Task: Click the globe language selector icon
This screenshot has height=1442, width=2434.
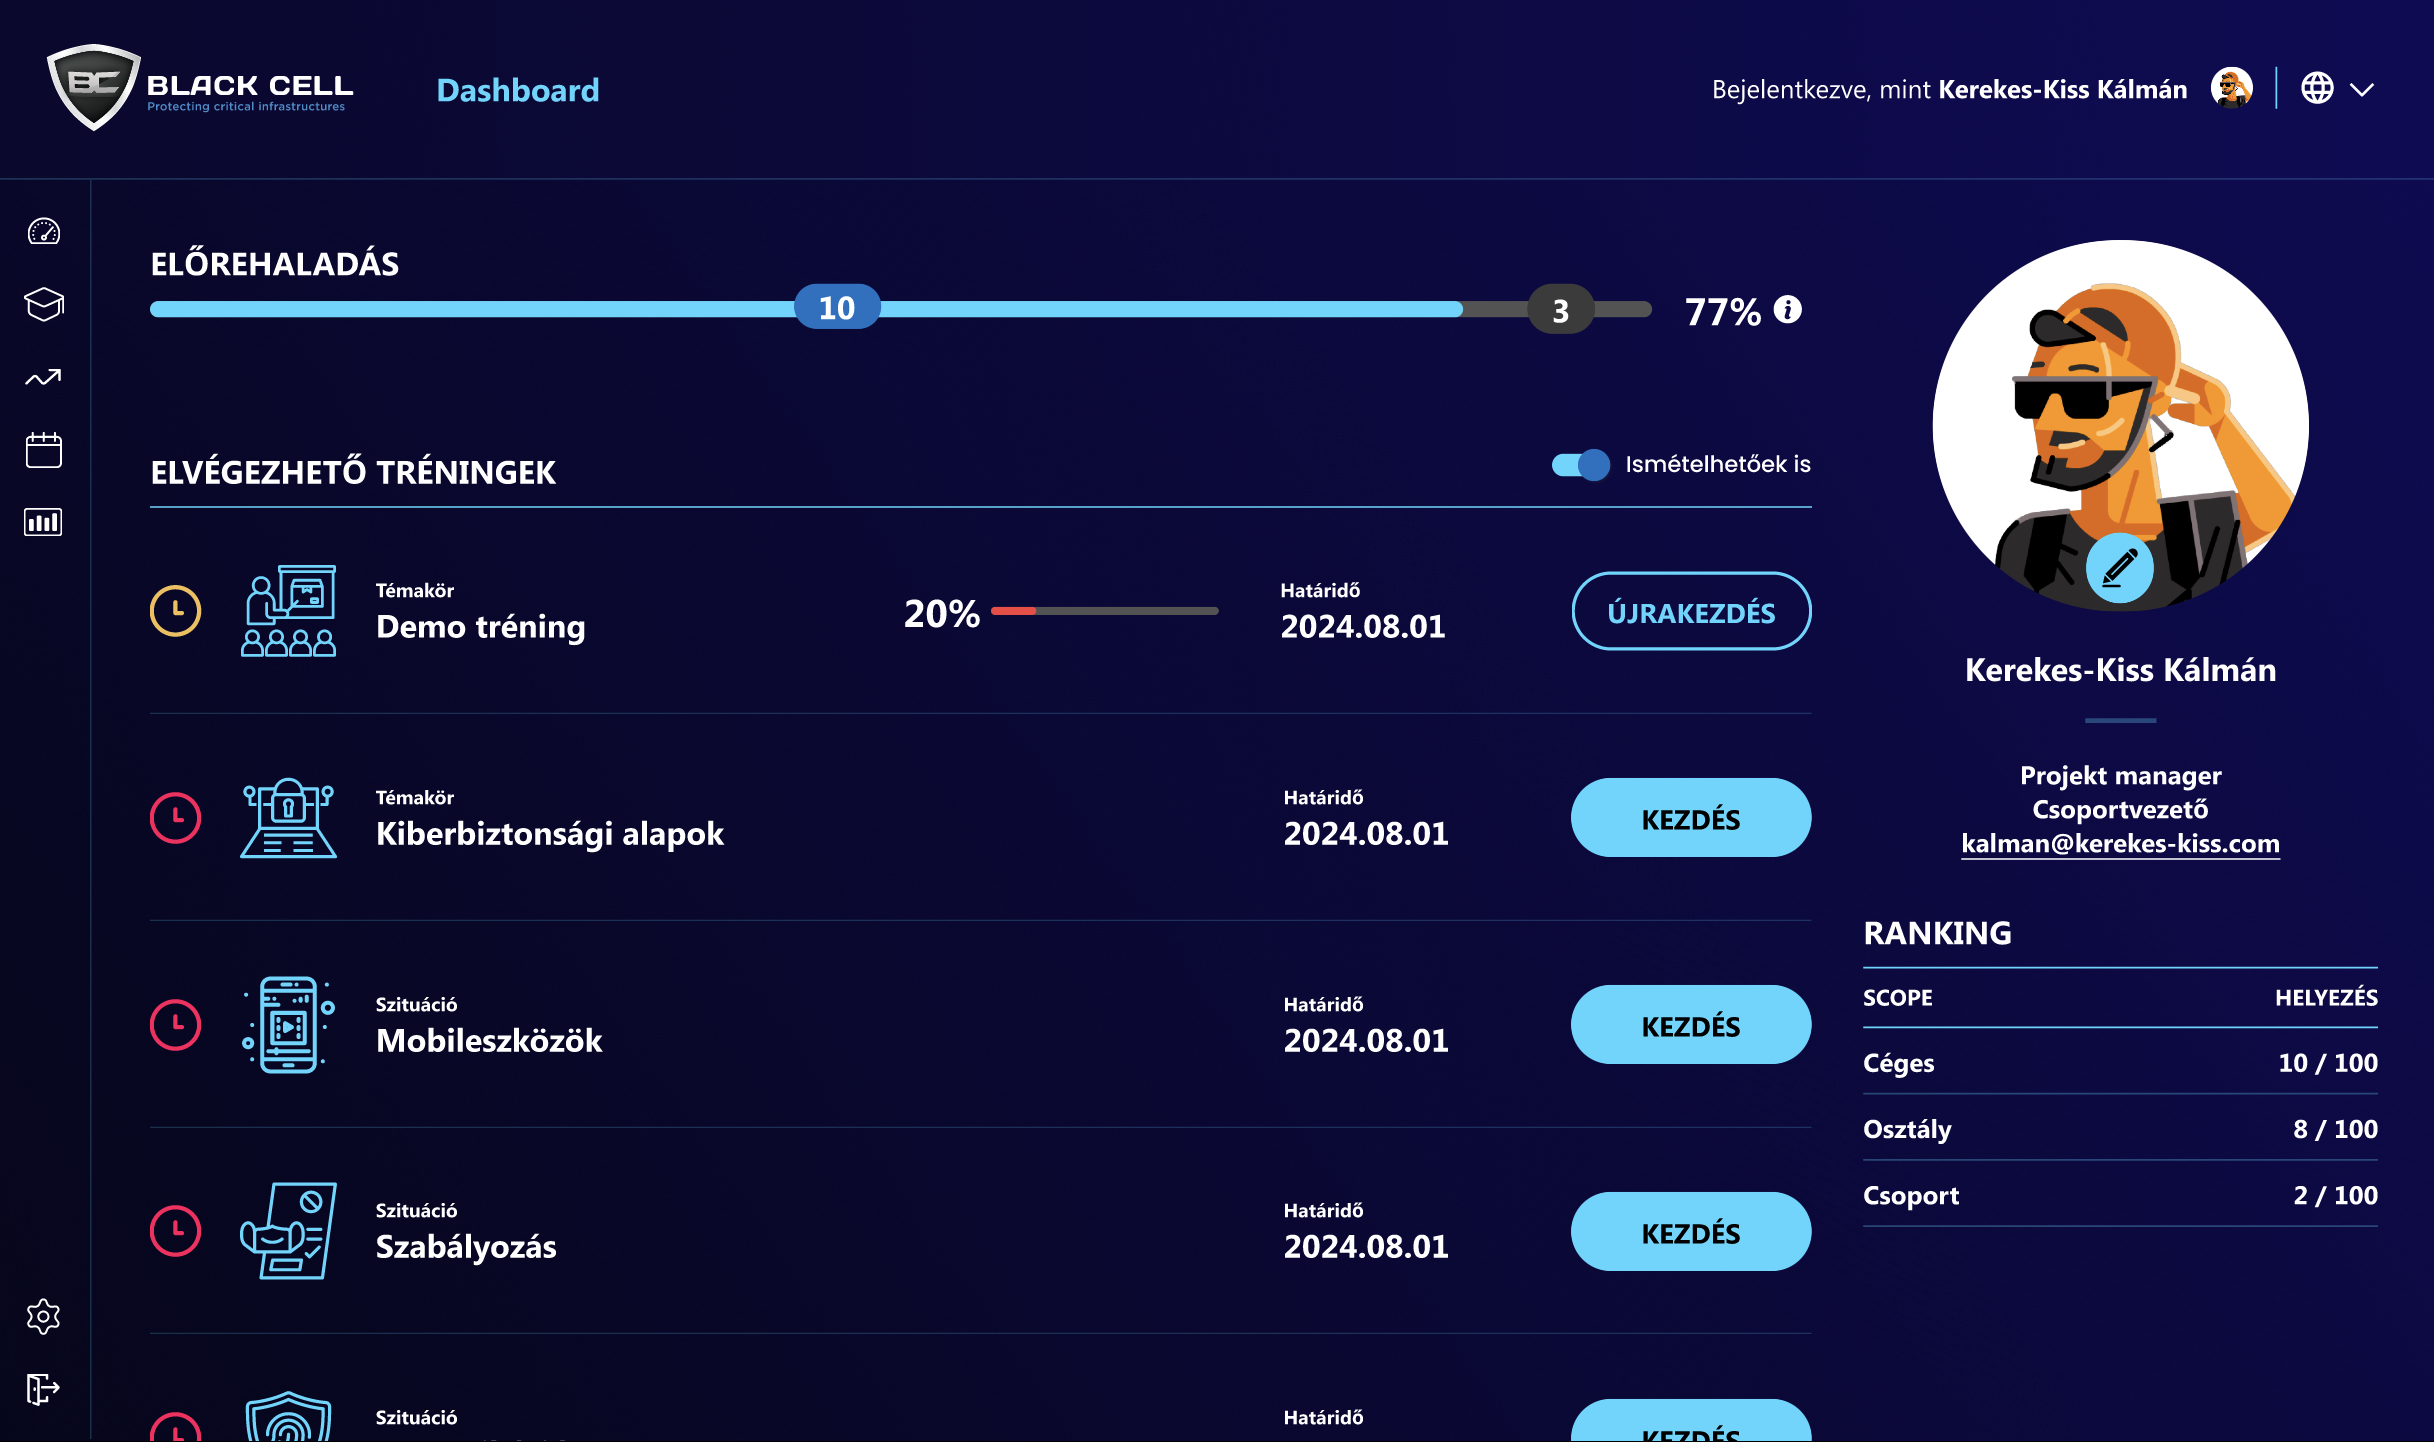Action: coord(2317,88)
